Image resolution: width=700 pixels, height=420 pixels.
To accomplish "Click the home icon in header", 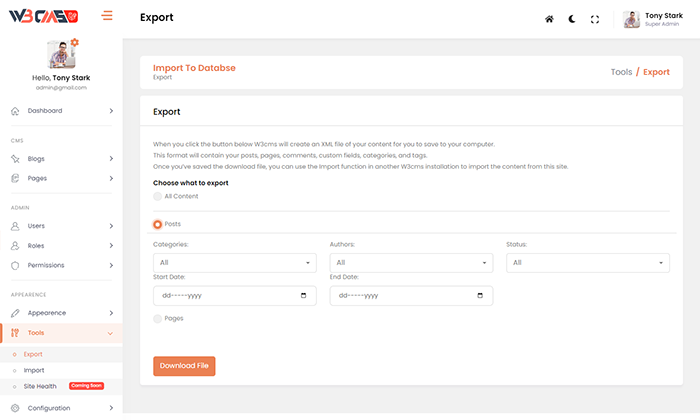I will tap(549, 19).
